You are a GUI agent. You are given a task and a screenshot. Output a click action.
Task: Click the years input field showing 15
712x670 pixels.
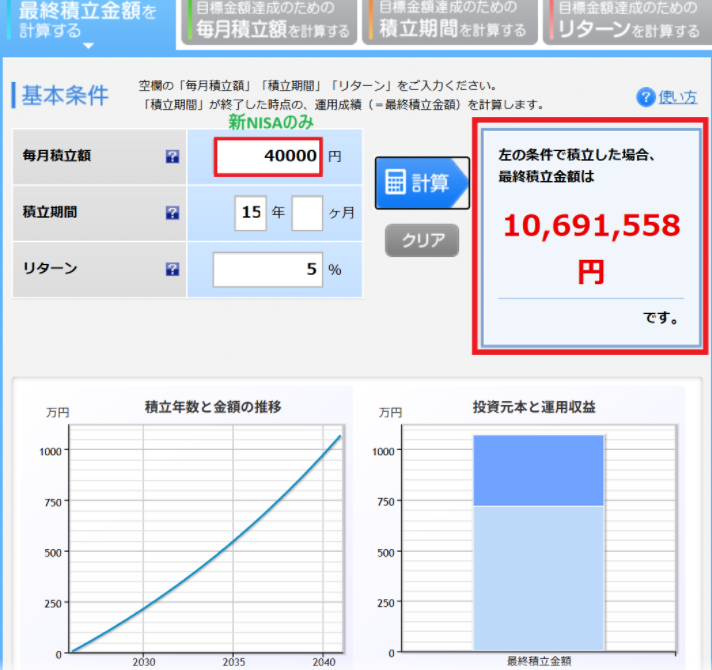point(251,213)
